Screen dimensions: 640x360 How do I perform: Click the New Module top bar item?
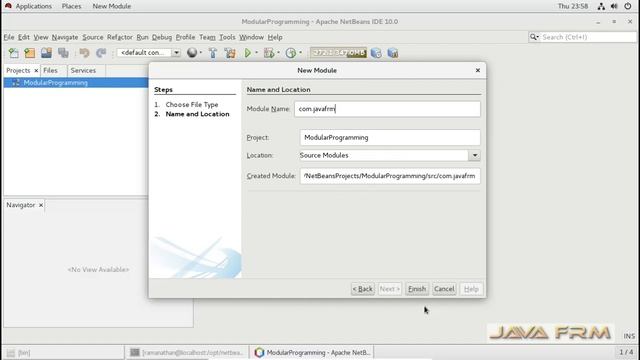click(x=112, y=6)
